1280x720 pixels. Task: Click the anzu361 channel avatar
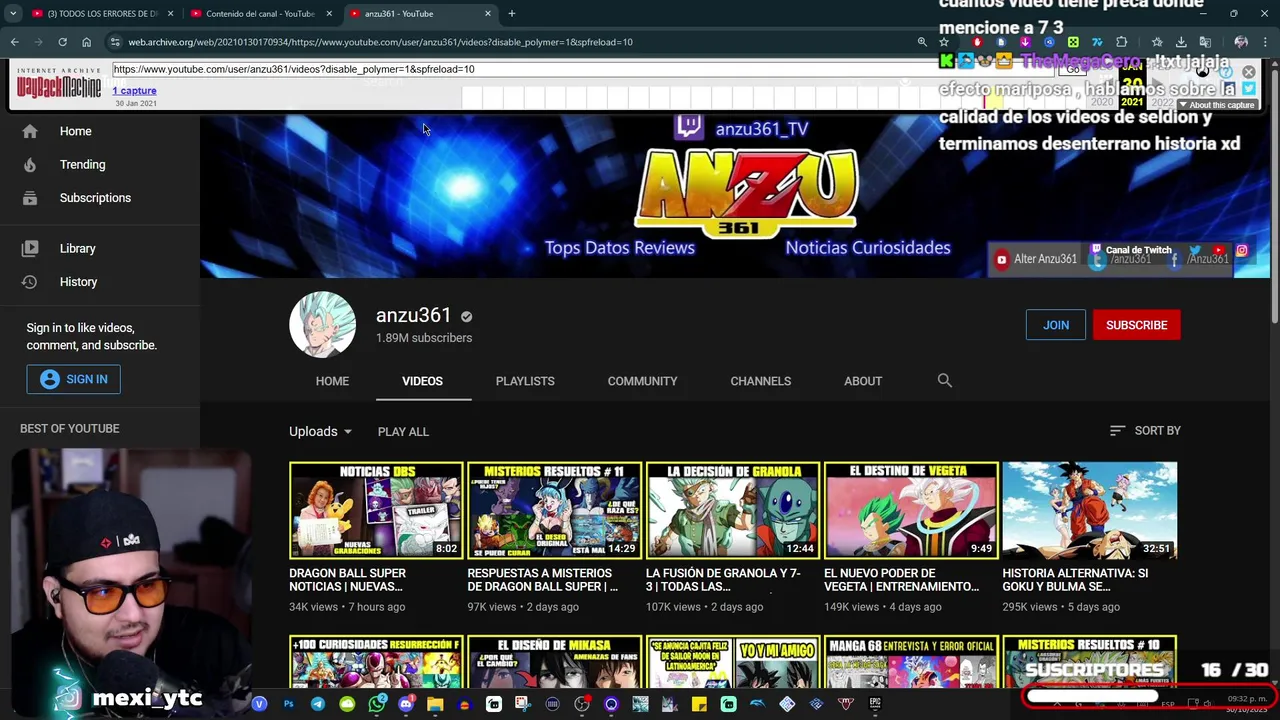(322, 324)
